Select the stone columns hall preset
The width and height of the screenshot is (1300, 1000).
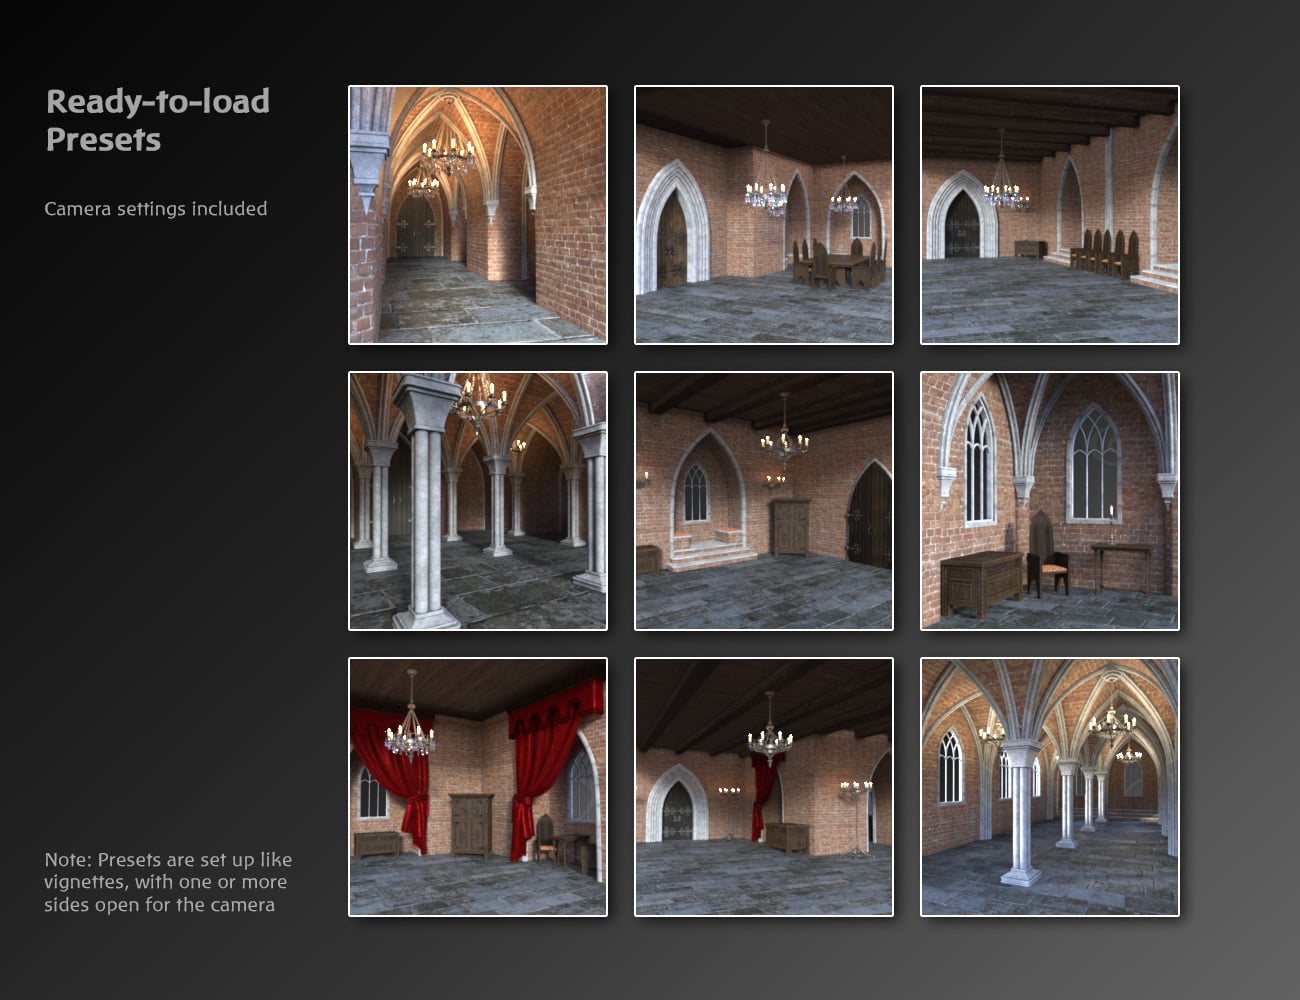(477, 501)
